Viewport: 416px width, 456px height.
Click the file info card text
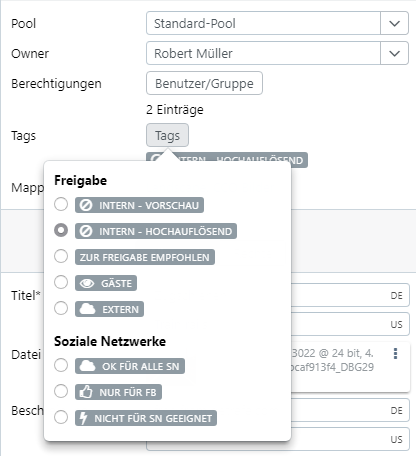coord(333,360)
